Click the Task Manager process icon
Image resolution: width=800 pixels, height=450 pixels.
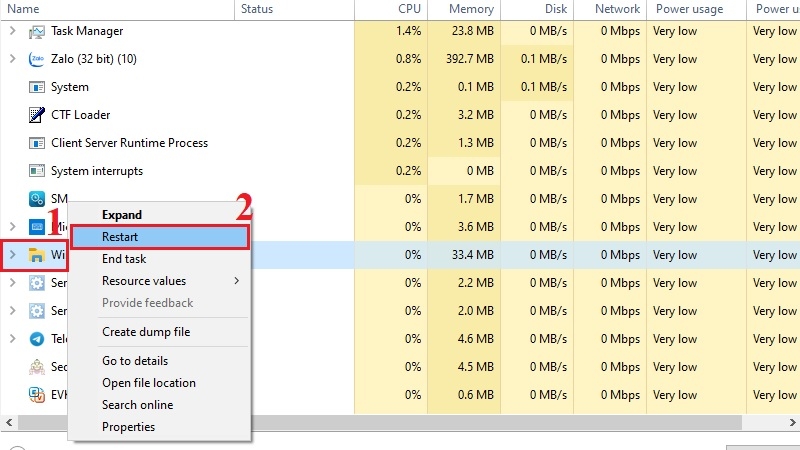tap(37, 32)
